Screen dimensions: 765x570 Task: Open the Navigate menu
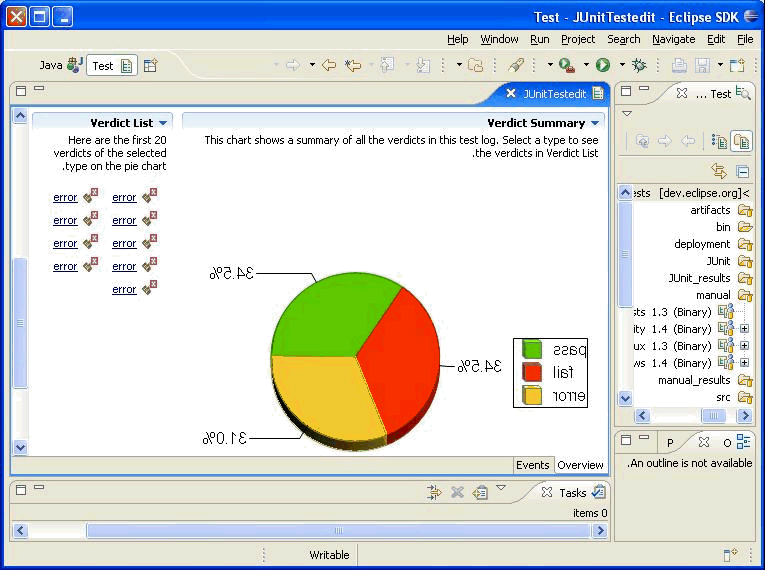click(x=674, y=40)
